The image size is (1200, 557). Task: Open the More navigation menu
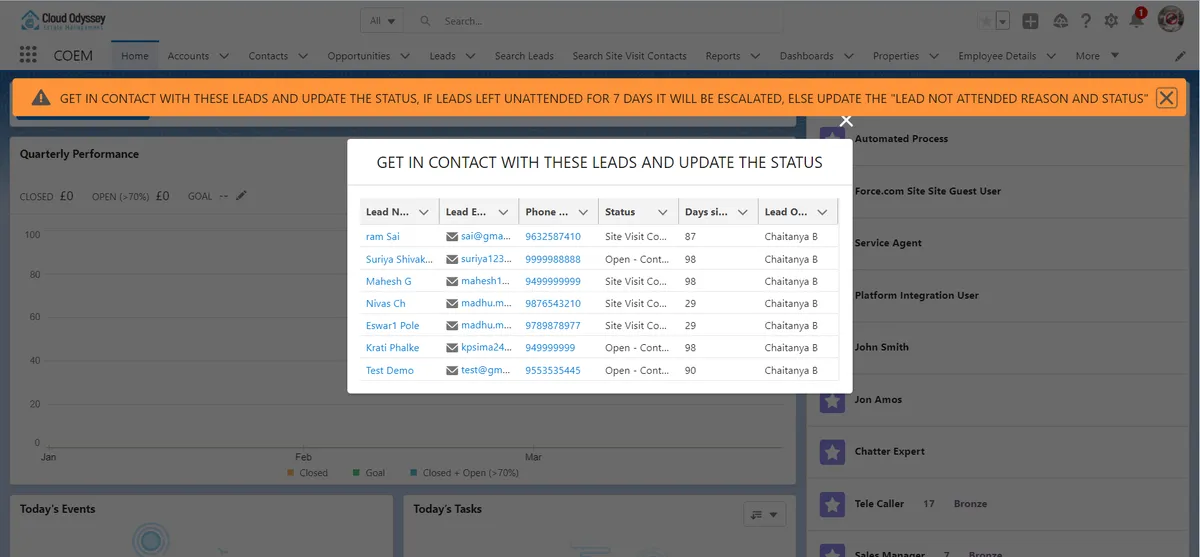(x=1097, y=56)
